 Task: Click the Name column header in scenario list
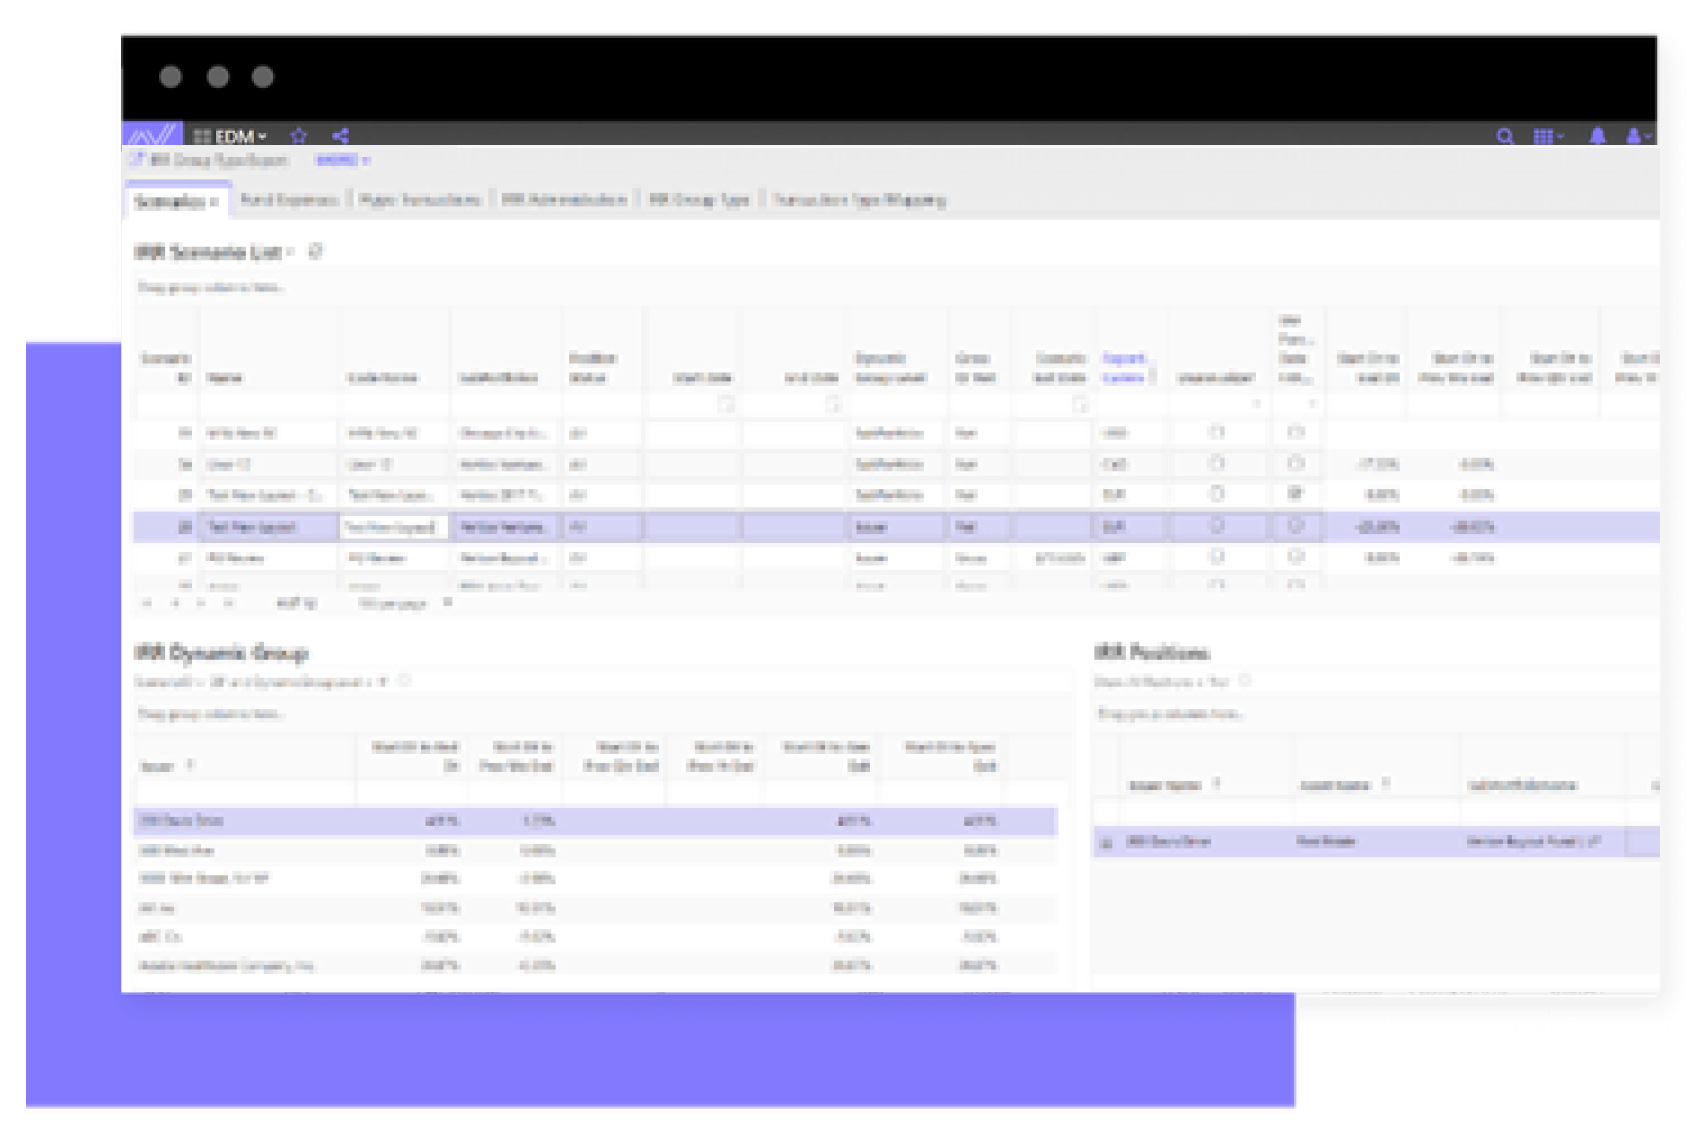coord(225,378)
